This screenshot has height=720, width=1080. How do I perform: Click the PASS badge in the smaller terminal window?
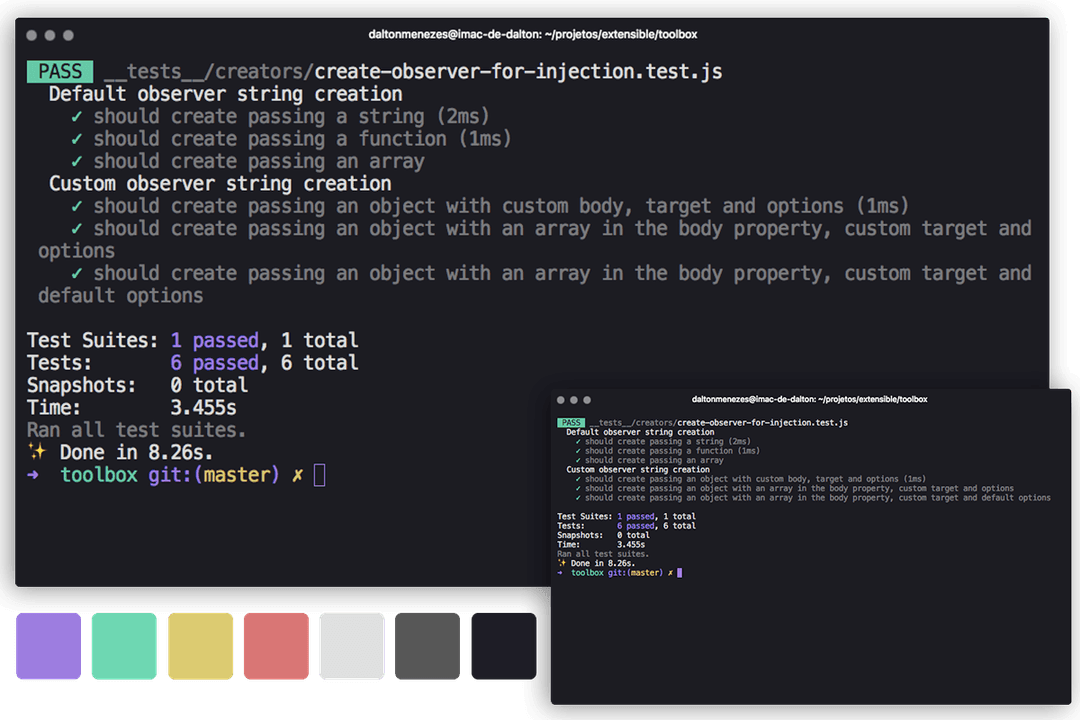point(570,423)
